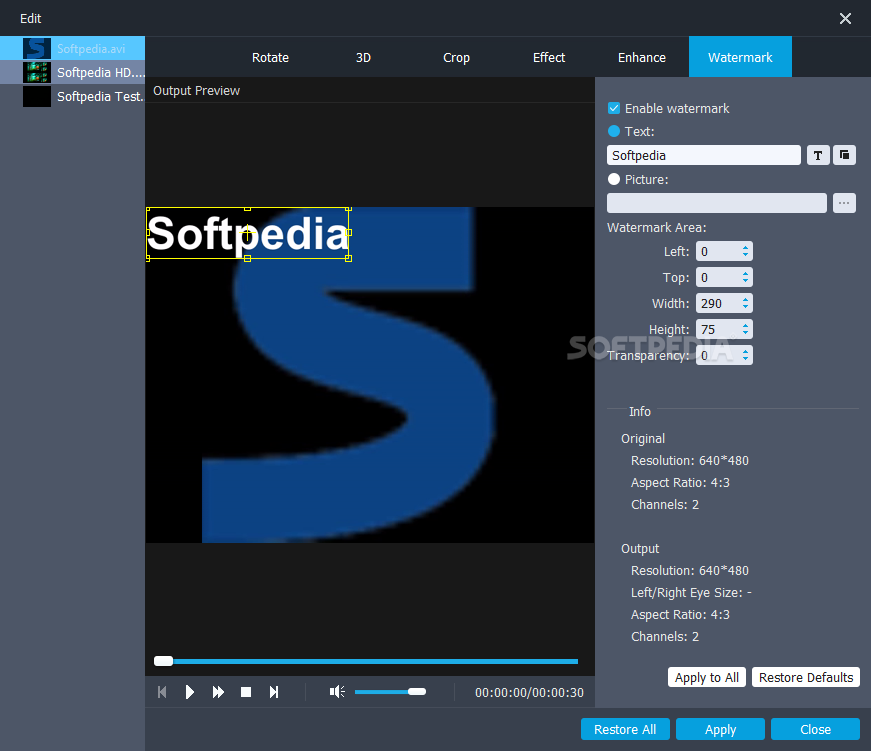Image resolution: width=871 pixels, height=751 pixels.
Task: Select the Picture watermark radio button
Action: point(614,179)
